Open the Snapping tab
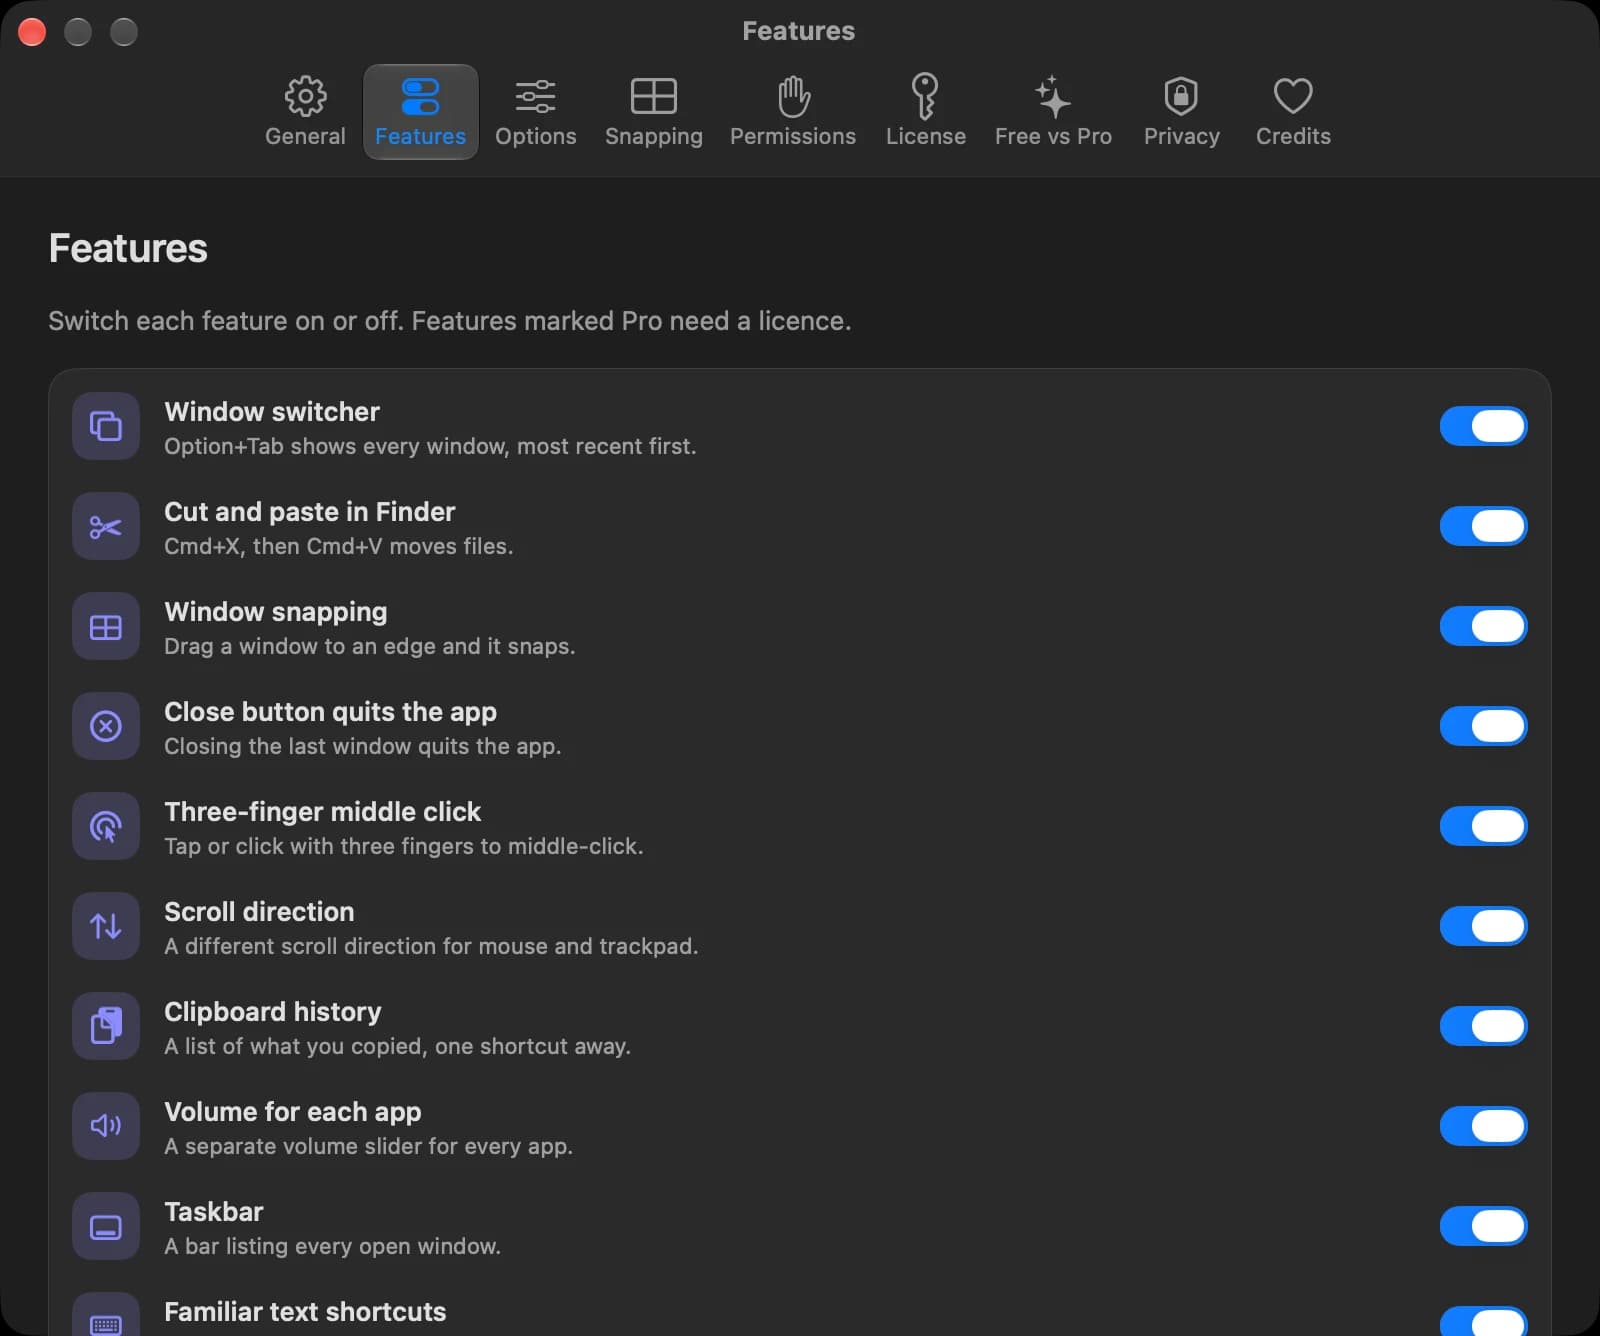 (654, 112)
